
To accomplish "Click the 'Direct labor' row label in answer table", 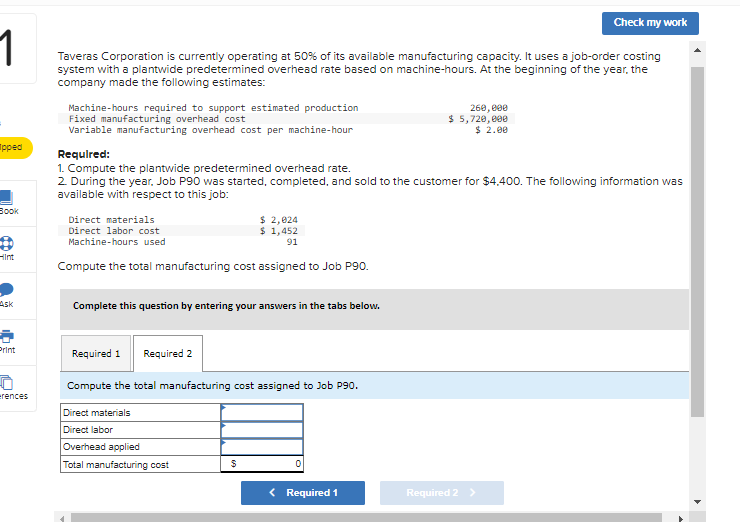I will point(88,429).
